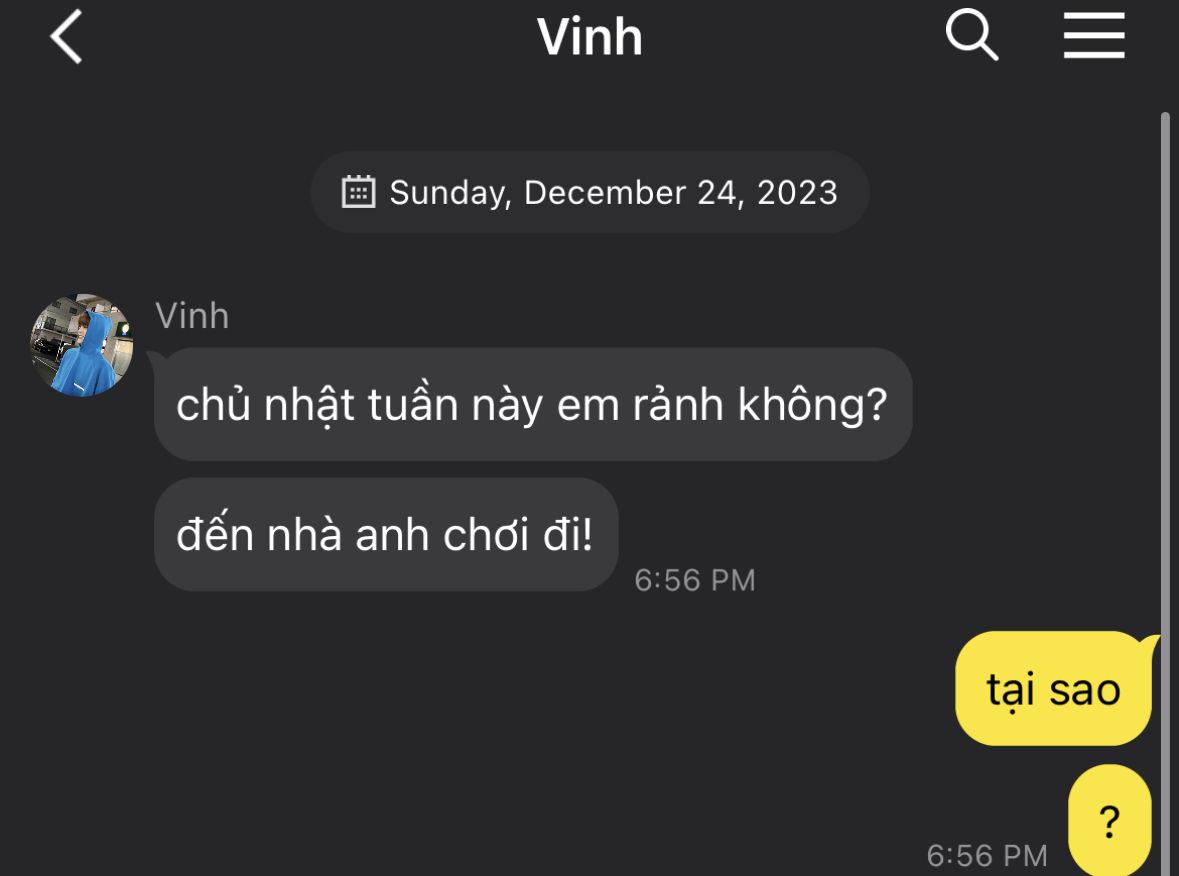Select the "đến nhà anh chơi đi!" bubble
Viewport: 1179px width, 876px height.
click(386, 535)
